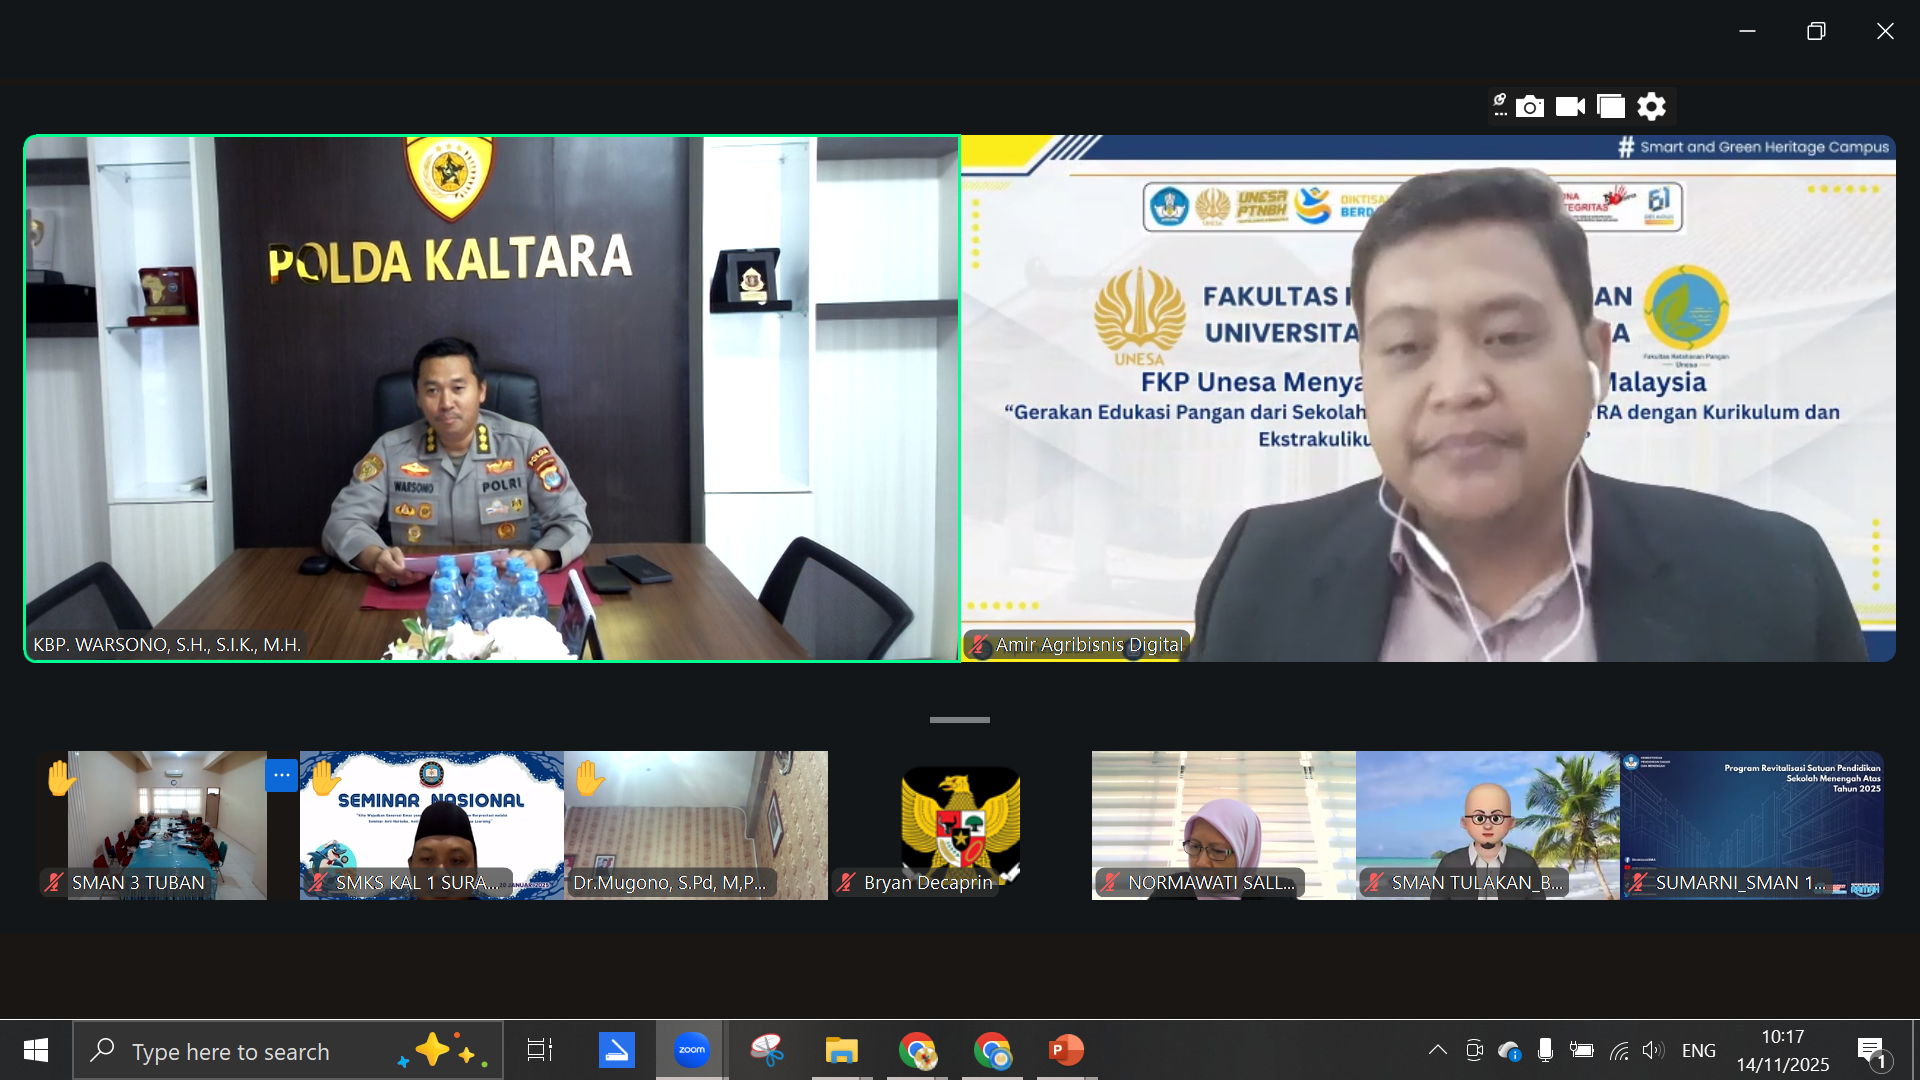Expand hidden system tray icons chevron
This screenshot has width=1920, height=1080.
tap(1437, 1050)
